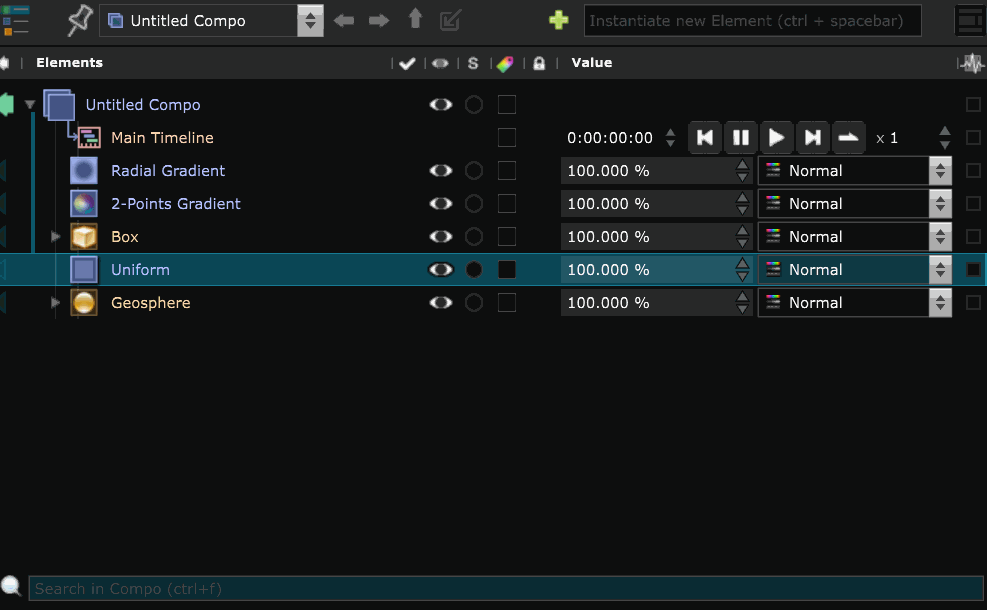Screen dimensions: 987x610
Task: Hide the Radial Gradient element
Action: [x=440, y=171]
